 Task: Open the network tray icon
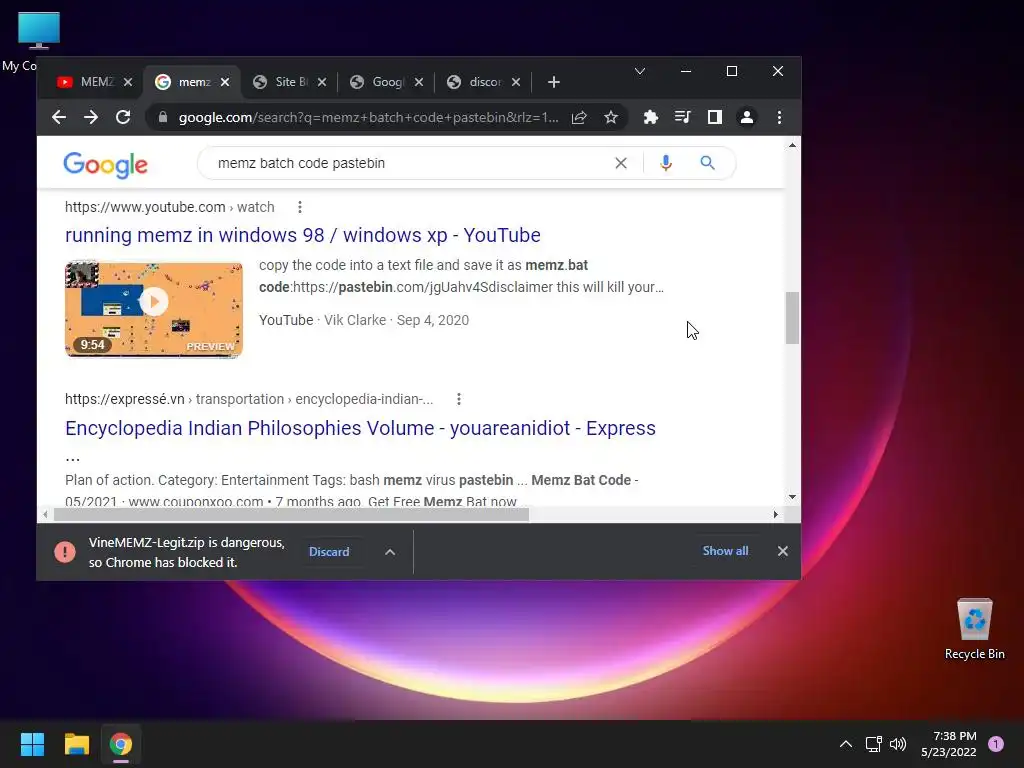click(x=873, y=744)
